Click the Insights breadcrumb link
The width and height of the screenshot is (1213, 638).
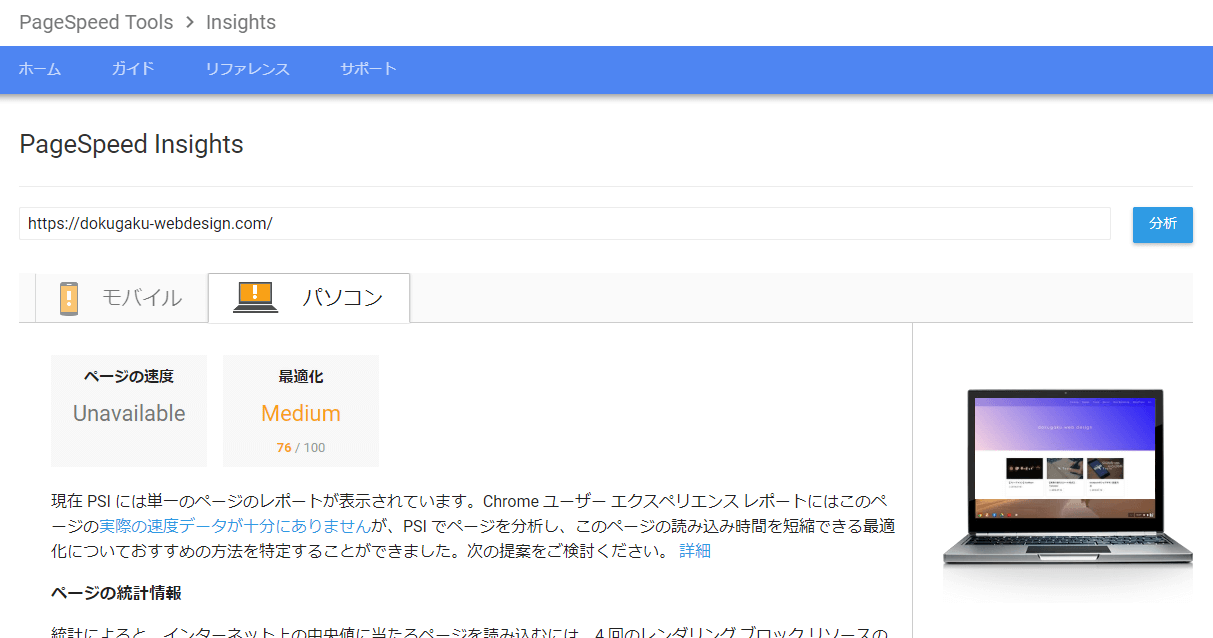(241, 22)
